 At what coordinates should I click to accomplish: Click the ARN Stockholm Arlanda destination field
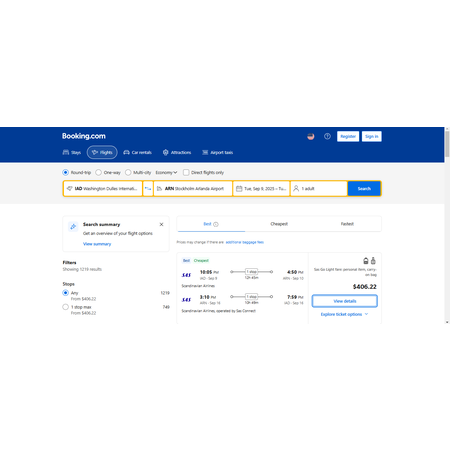click(x=193, y=189)
